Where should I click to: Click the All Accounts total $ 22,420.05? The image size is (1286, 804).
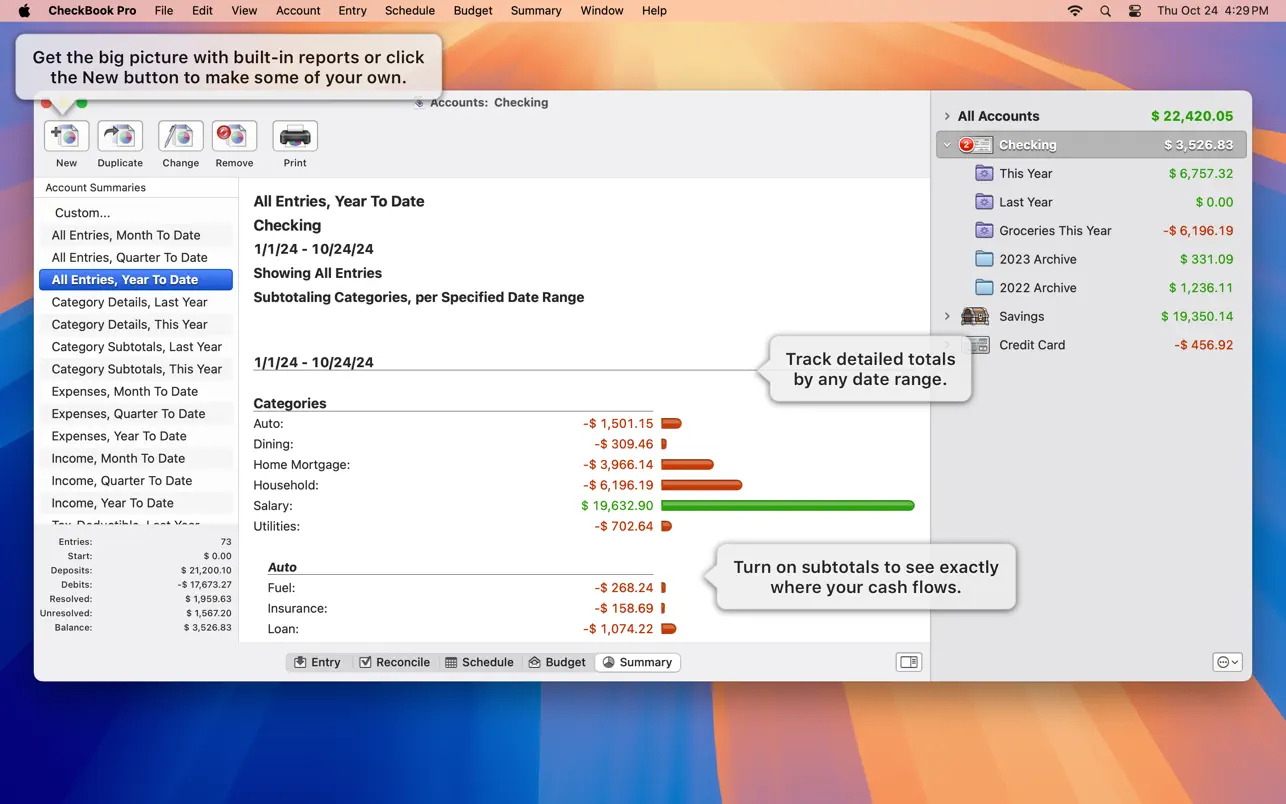[x=1192, y=116]
